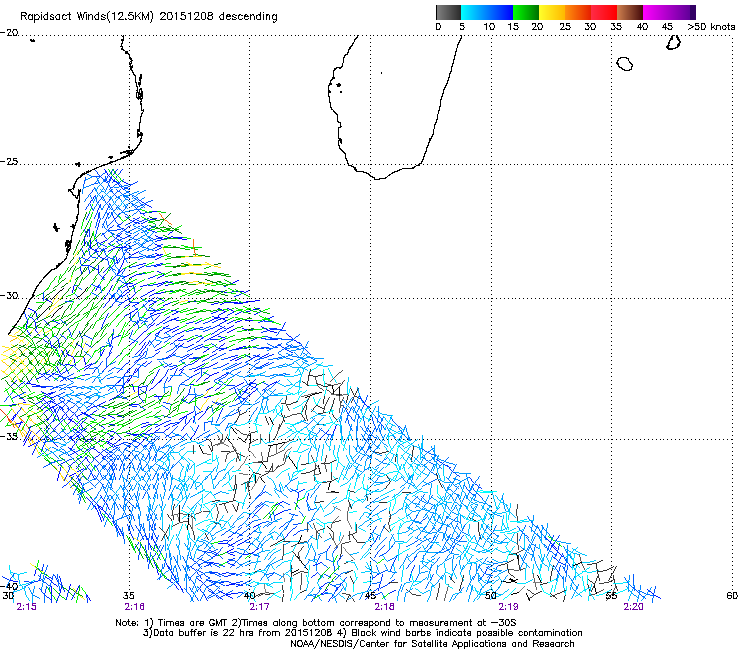The width and height of the screenshot is (740, 650).
Task: Click the longitude label '35'
Action: (x=128, y=596)
